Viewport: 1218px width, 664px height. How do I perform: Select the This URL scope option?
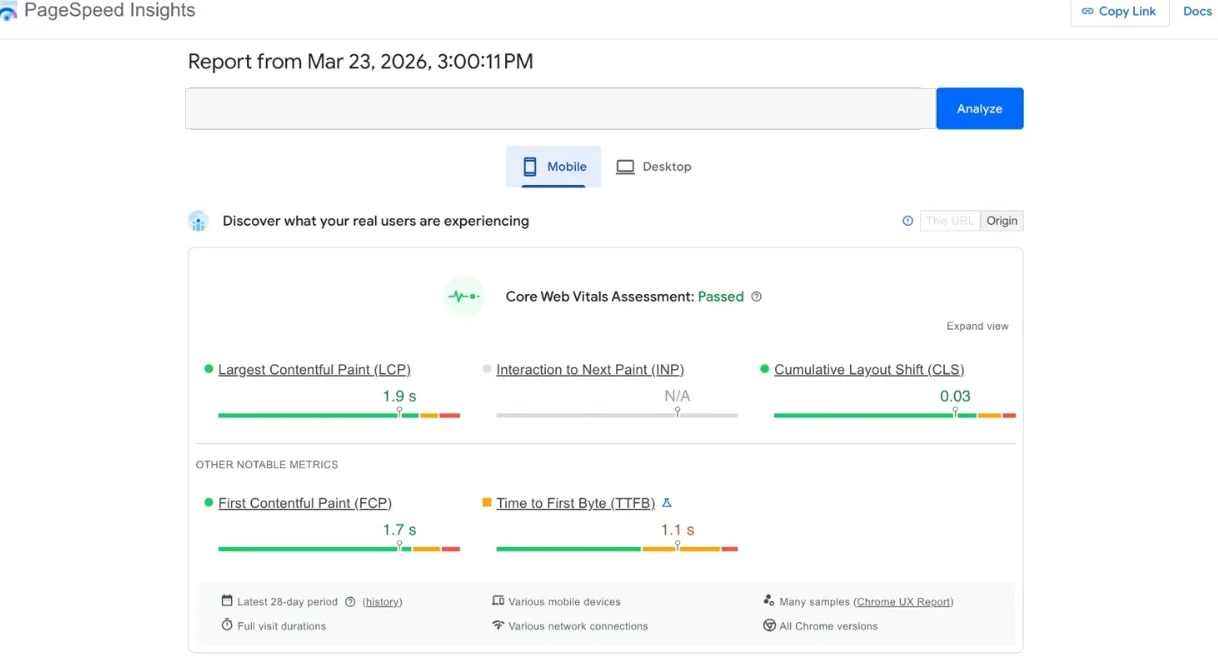(x=949, y=220)
